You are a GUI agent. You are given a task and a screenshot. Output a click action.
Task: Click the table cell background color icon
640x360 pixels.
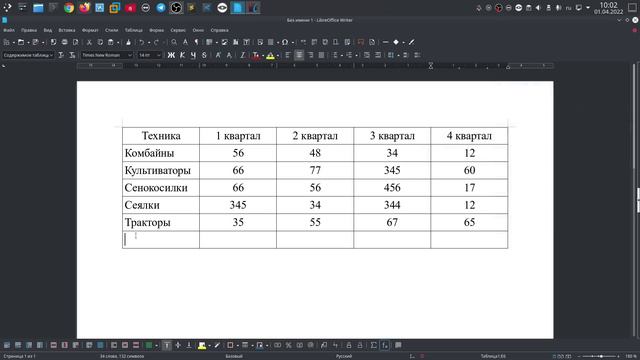(x=202, y=345)
